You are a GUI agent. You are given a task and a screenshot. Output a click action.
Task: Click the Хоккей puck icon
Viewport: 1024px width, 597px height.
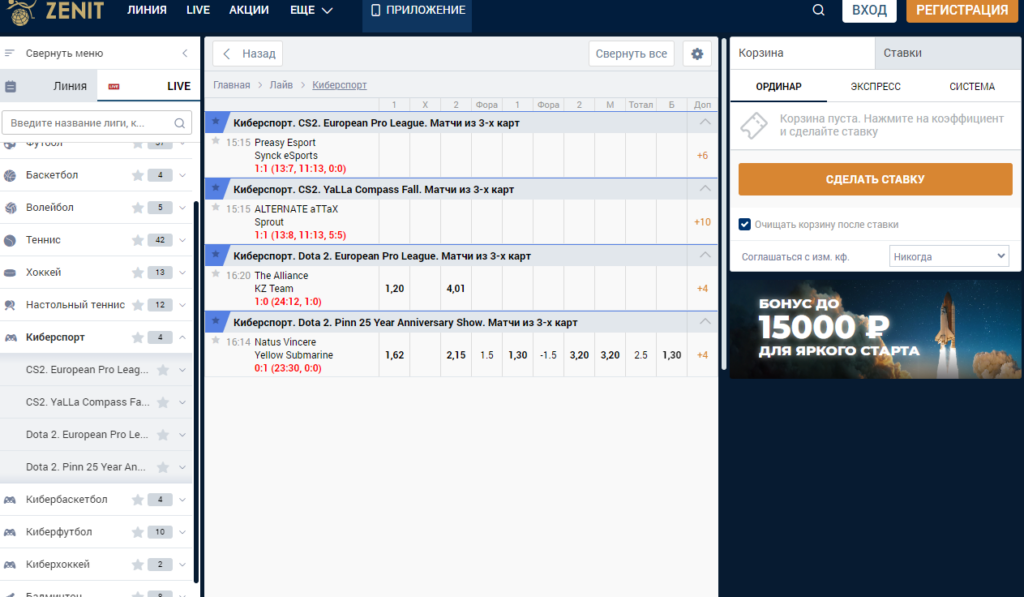(x=10, y=272)
